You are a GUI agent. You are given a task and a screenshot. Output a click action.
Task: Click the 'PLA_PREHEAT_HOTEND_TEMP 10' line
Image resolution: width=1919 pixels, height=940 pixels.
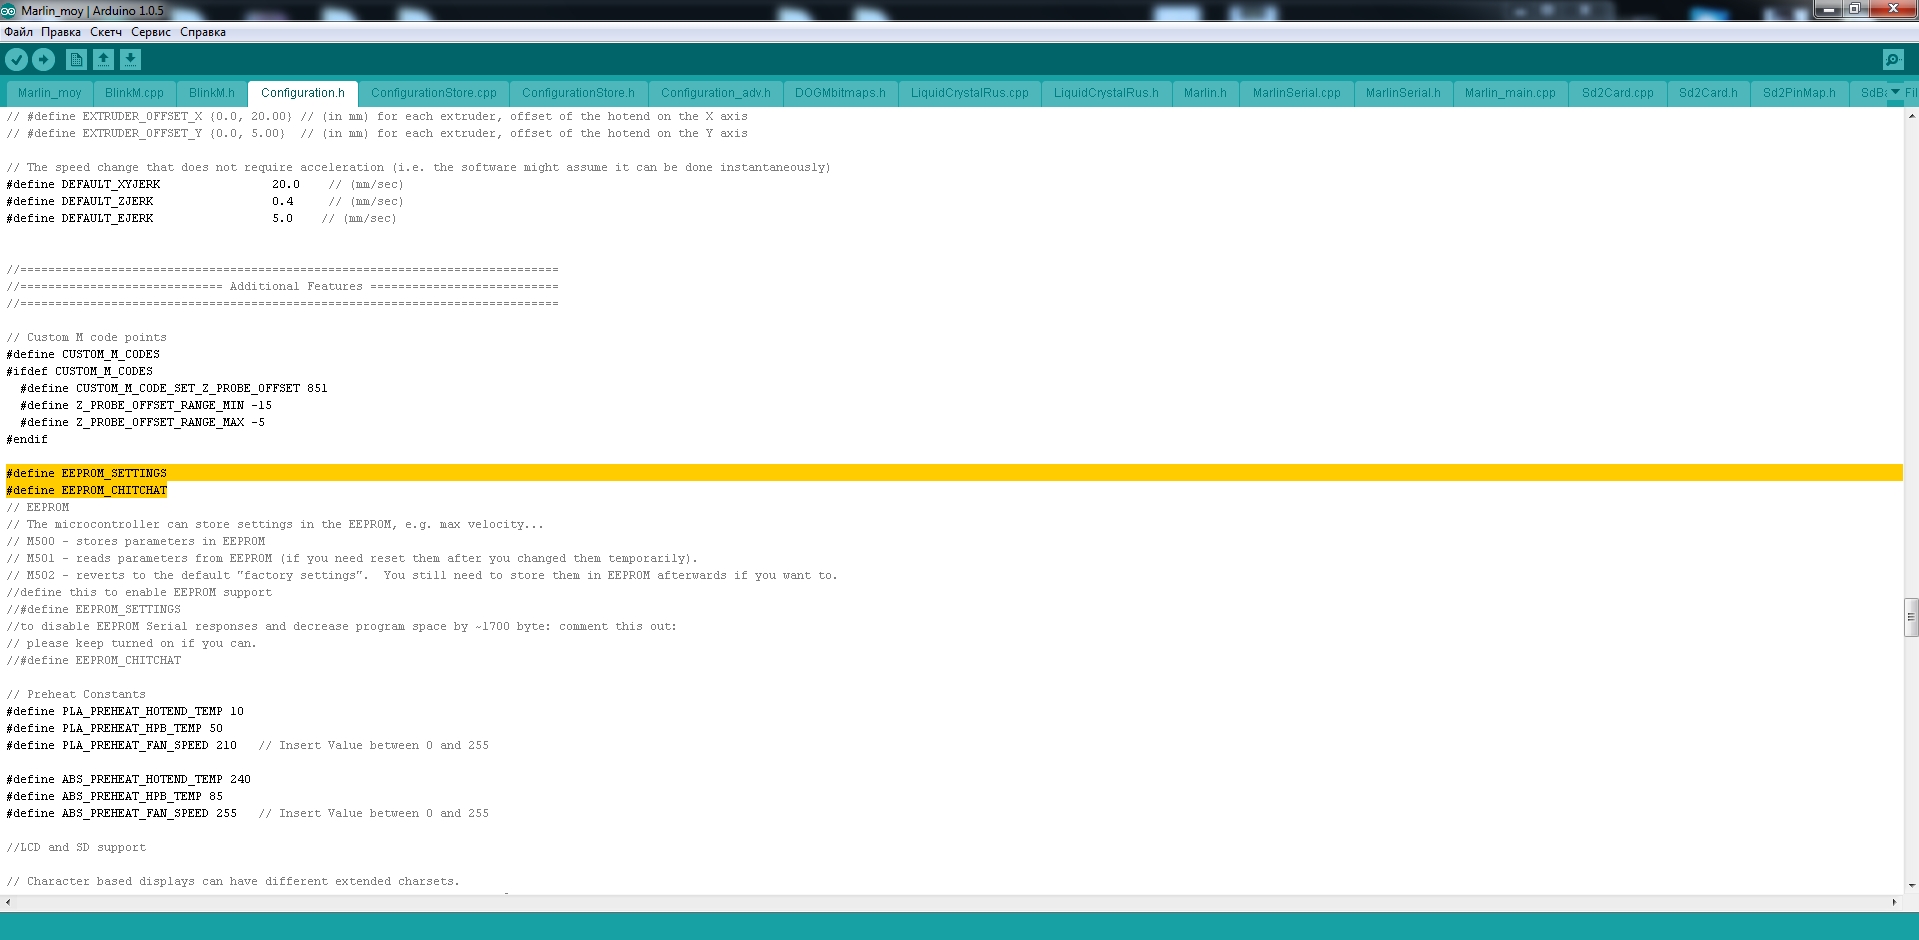(x=125, y=711)
